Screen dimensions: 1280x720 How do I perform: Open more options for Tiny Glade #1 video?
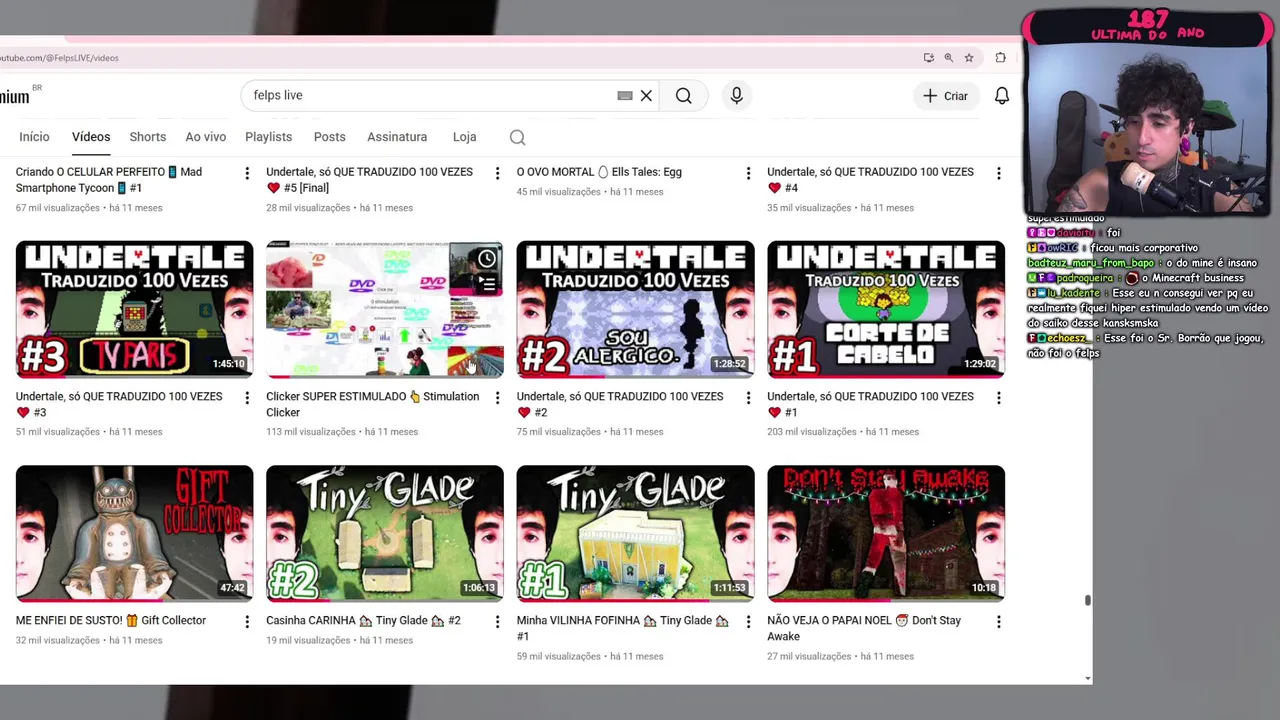coord(748,622)
